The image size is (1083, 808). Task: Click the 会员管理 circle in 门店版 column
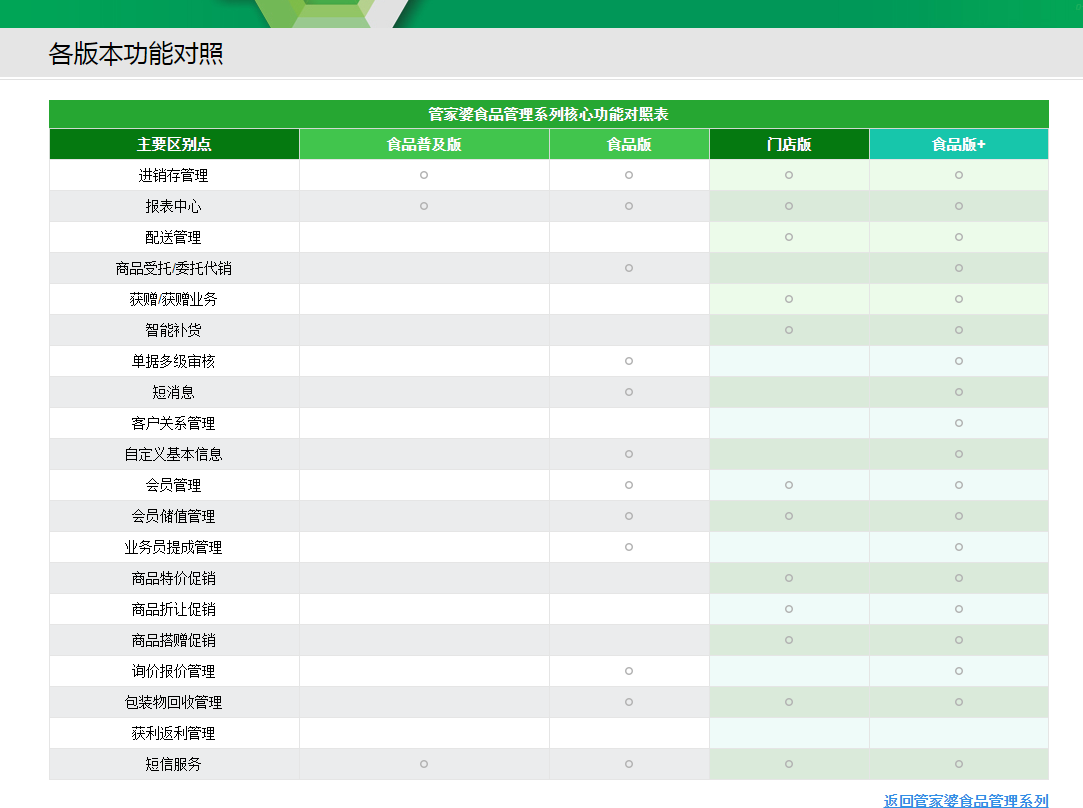(x=789, y=485)
